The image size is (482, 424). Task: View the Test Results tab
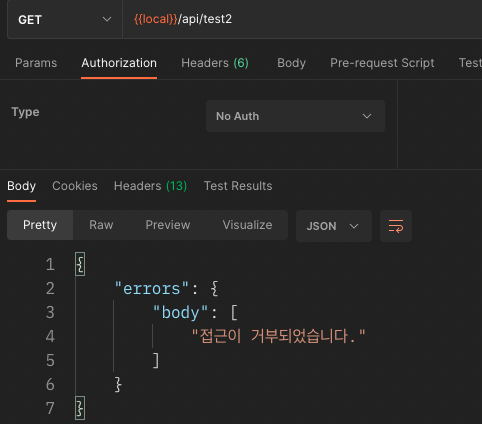coord(238,186)
